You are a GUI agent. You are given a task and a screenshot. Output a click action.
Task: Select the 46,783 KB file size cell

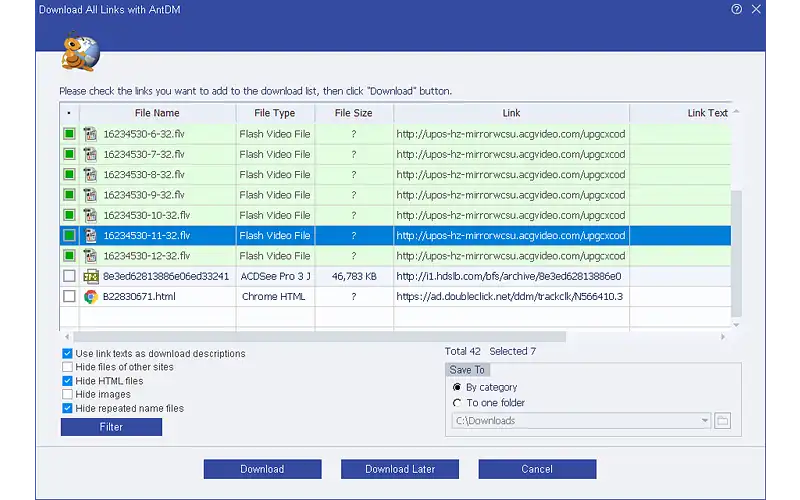click(354, 277)
